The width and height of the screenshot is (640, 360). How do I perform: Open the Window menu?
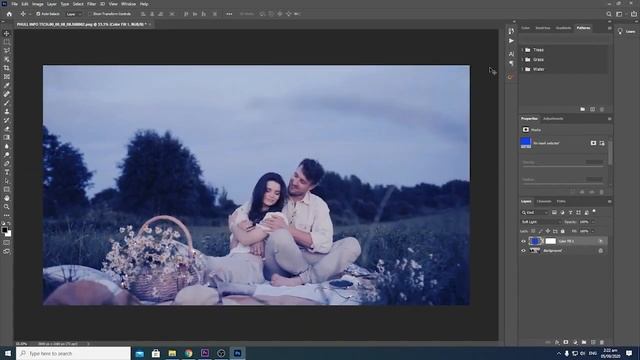pyautogui.click(x=128, y=4)
